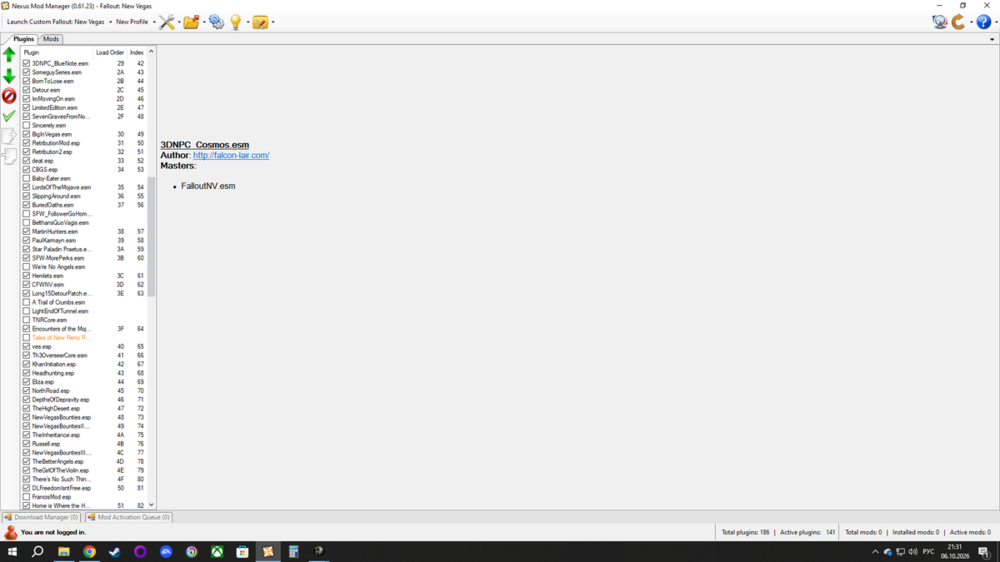Click the yellow lightbulb tips icon
Viewport: 1000px width, 562px height.
coord(236,22)
